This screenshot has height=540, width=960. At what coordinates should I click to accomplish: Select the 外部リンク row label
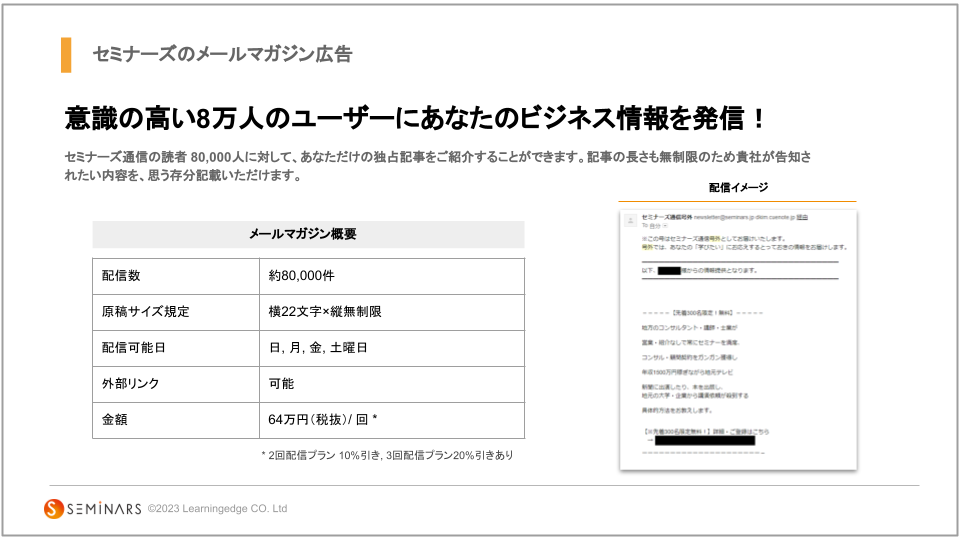click(x=176, y=384)
